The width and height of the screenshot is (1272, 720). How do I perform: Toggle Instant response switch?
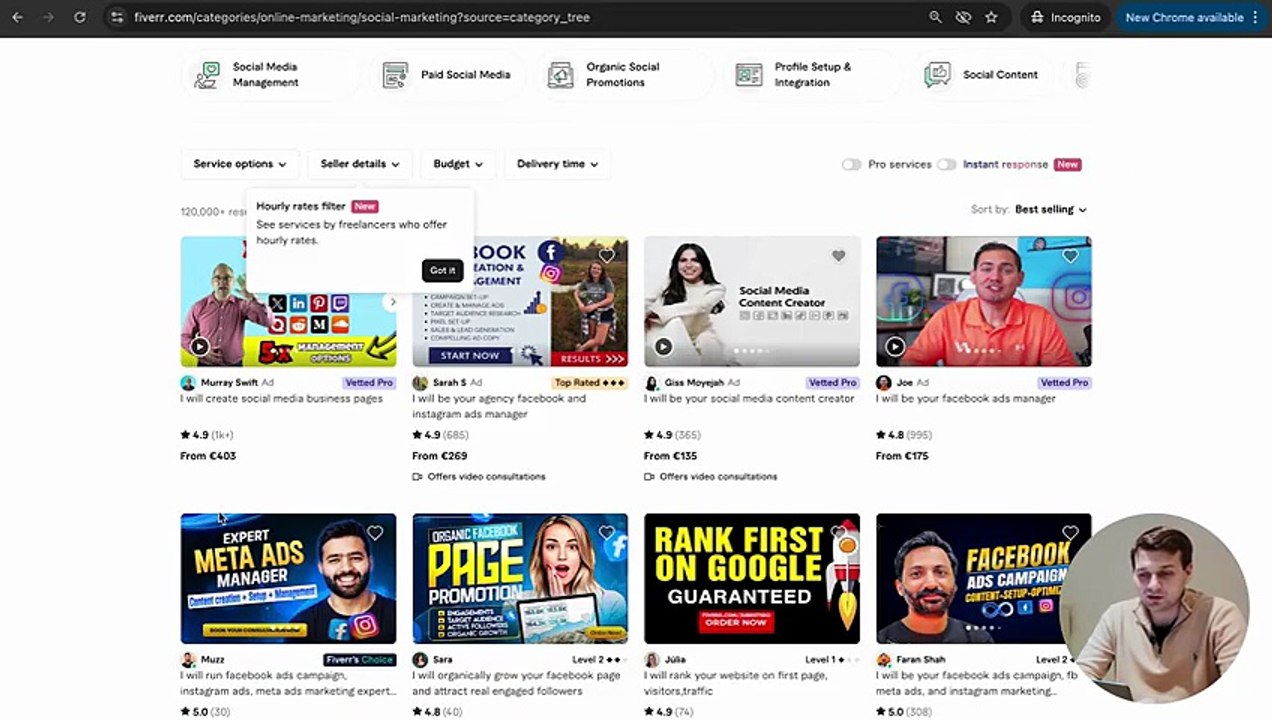[x=946, y=164]
